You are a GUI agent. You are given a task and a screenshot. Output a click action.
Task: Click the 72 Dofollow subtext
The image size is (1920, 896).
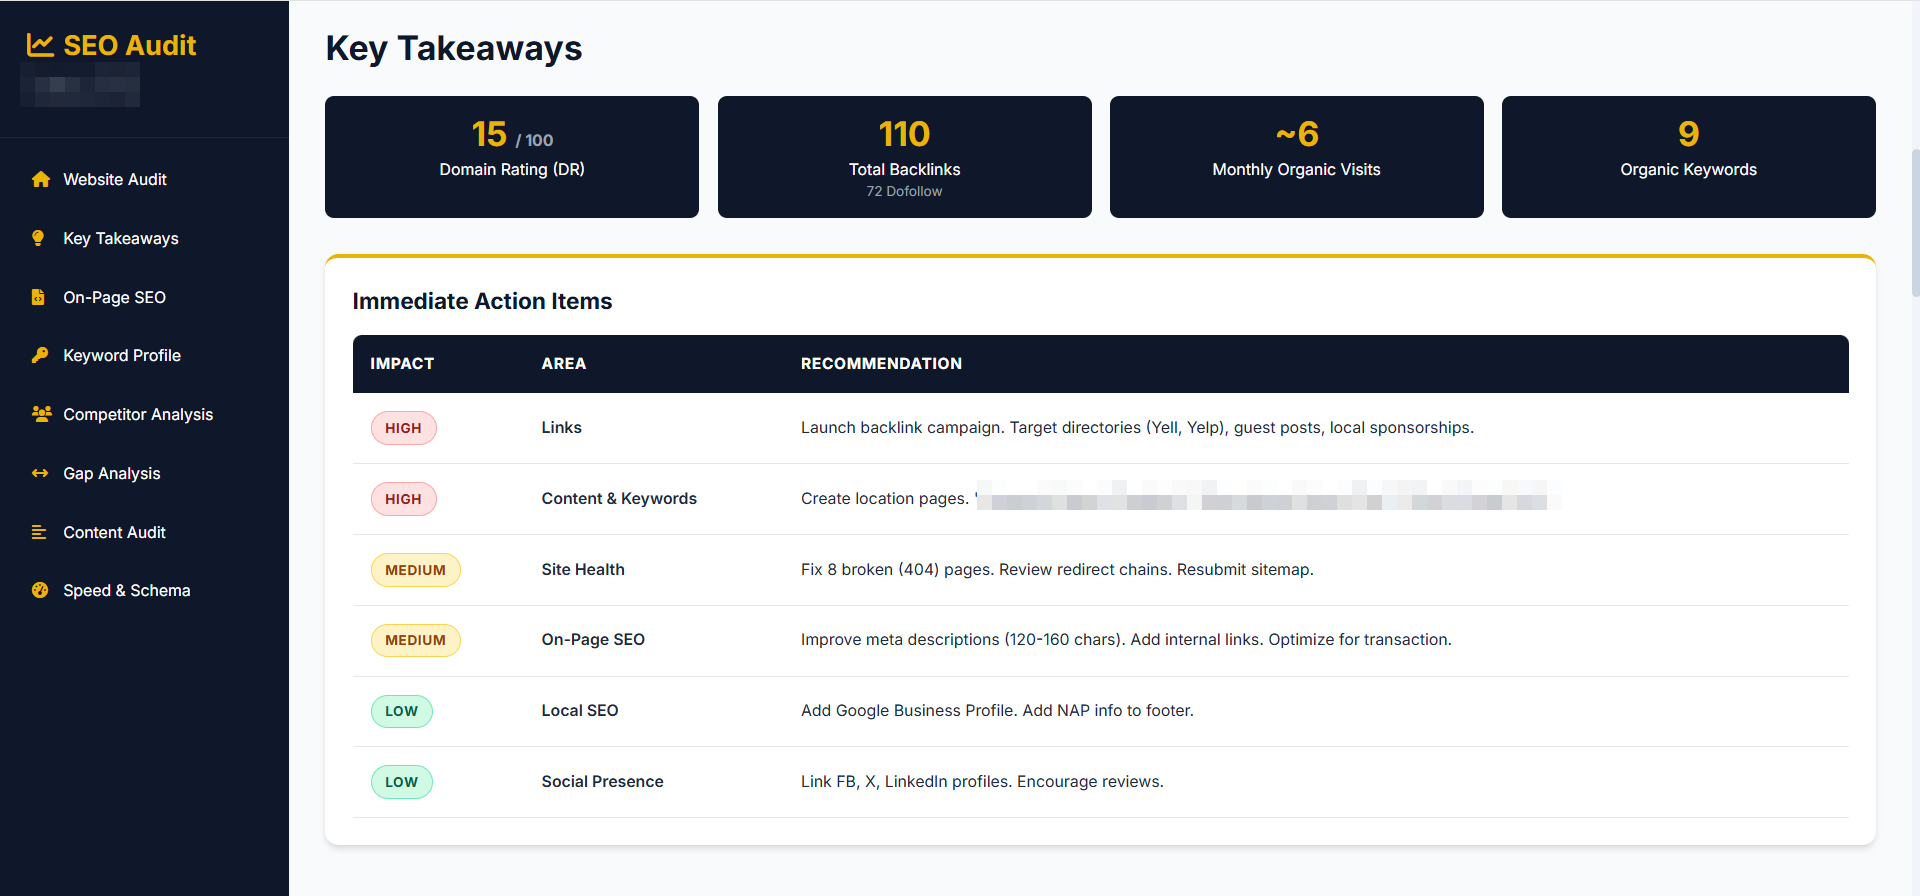click(904, 191)
